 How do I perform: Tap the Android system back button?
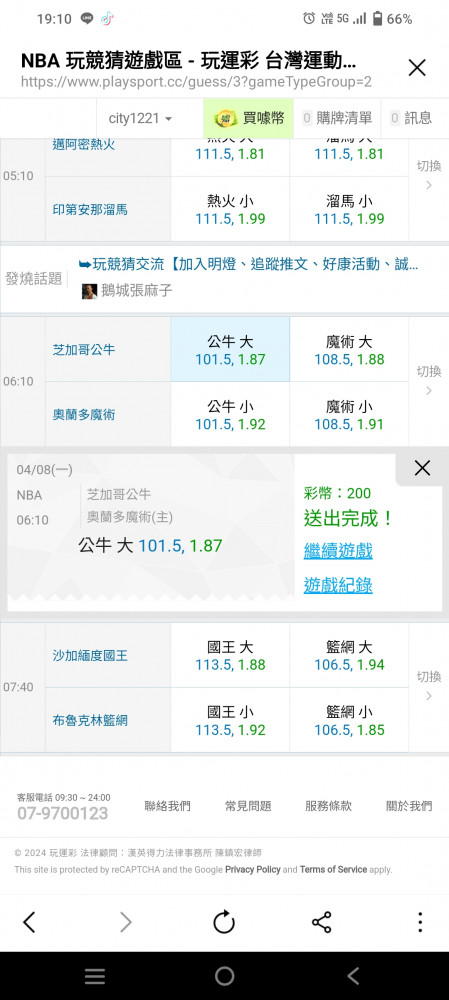[x=353, y=976]
